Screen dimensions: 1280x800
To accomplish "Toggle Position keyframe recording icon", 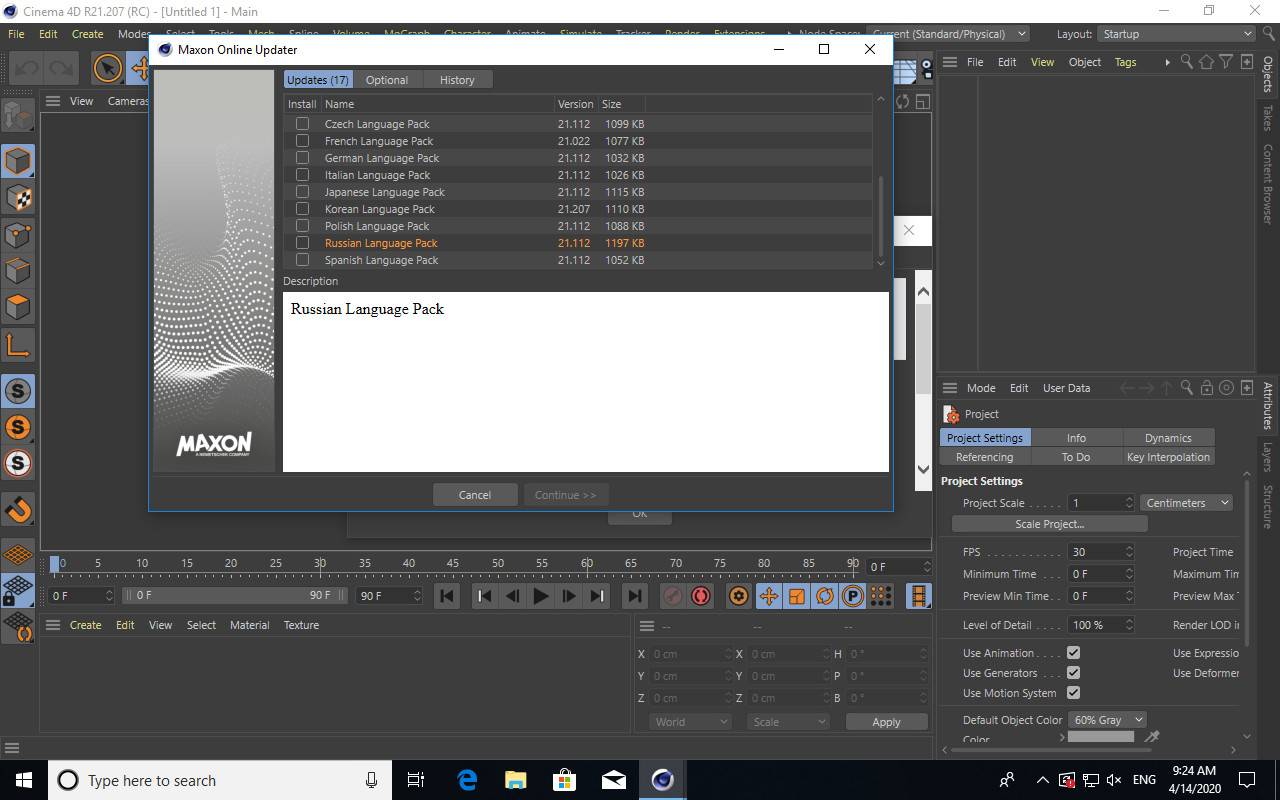I will point(768,596).
